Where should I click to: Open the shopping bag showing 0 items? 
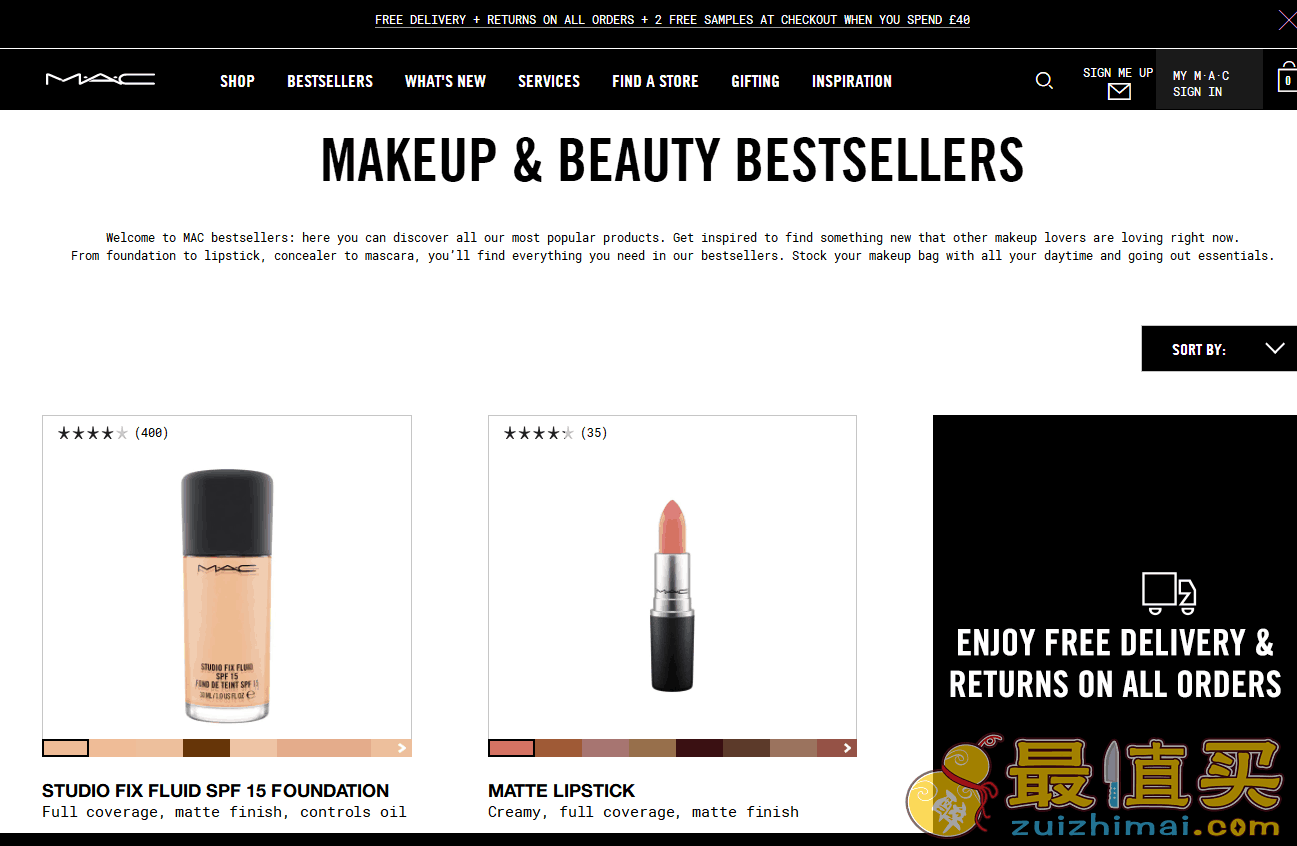pos(1287,79)
